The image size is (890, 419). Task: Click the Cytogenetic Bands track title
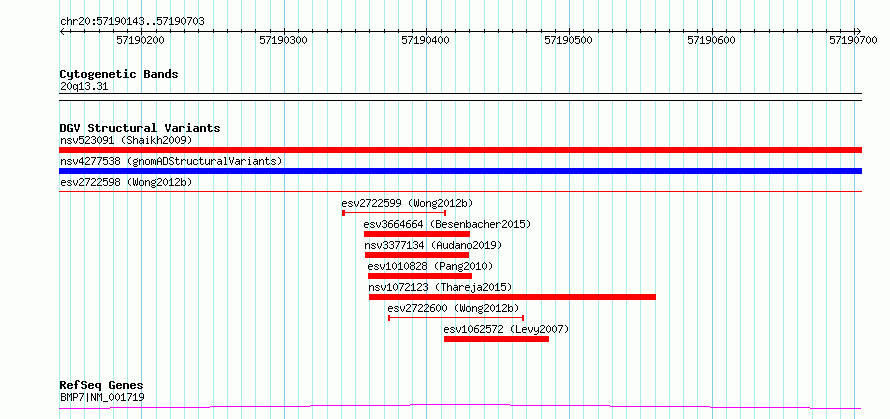(119, 74)
